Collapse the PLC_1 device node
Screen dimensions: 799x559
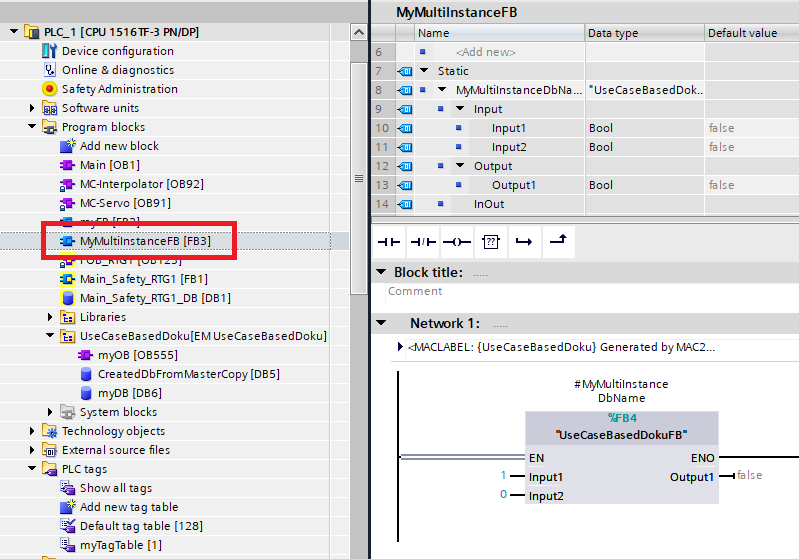coord(14,32)
